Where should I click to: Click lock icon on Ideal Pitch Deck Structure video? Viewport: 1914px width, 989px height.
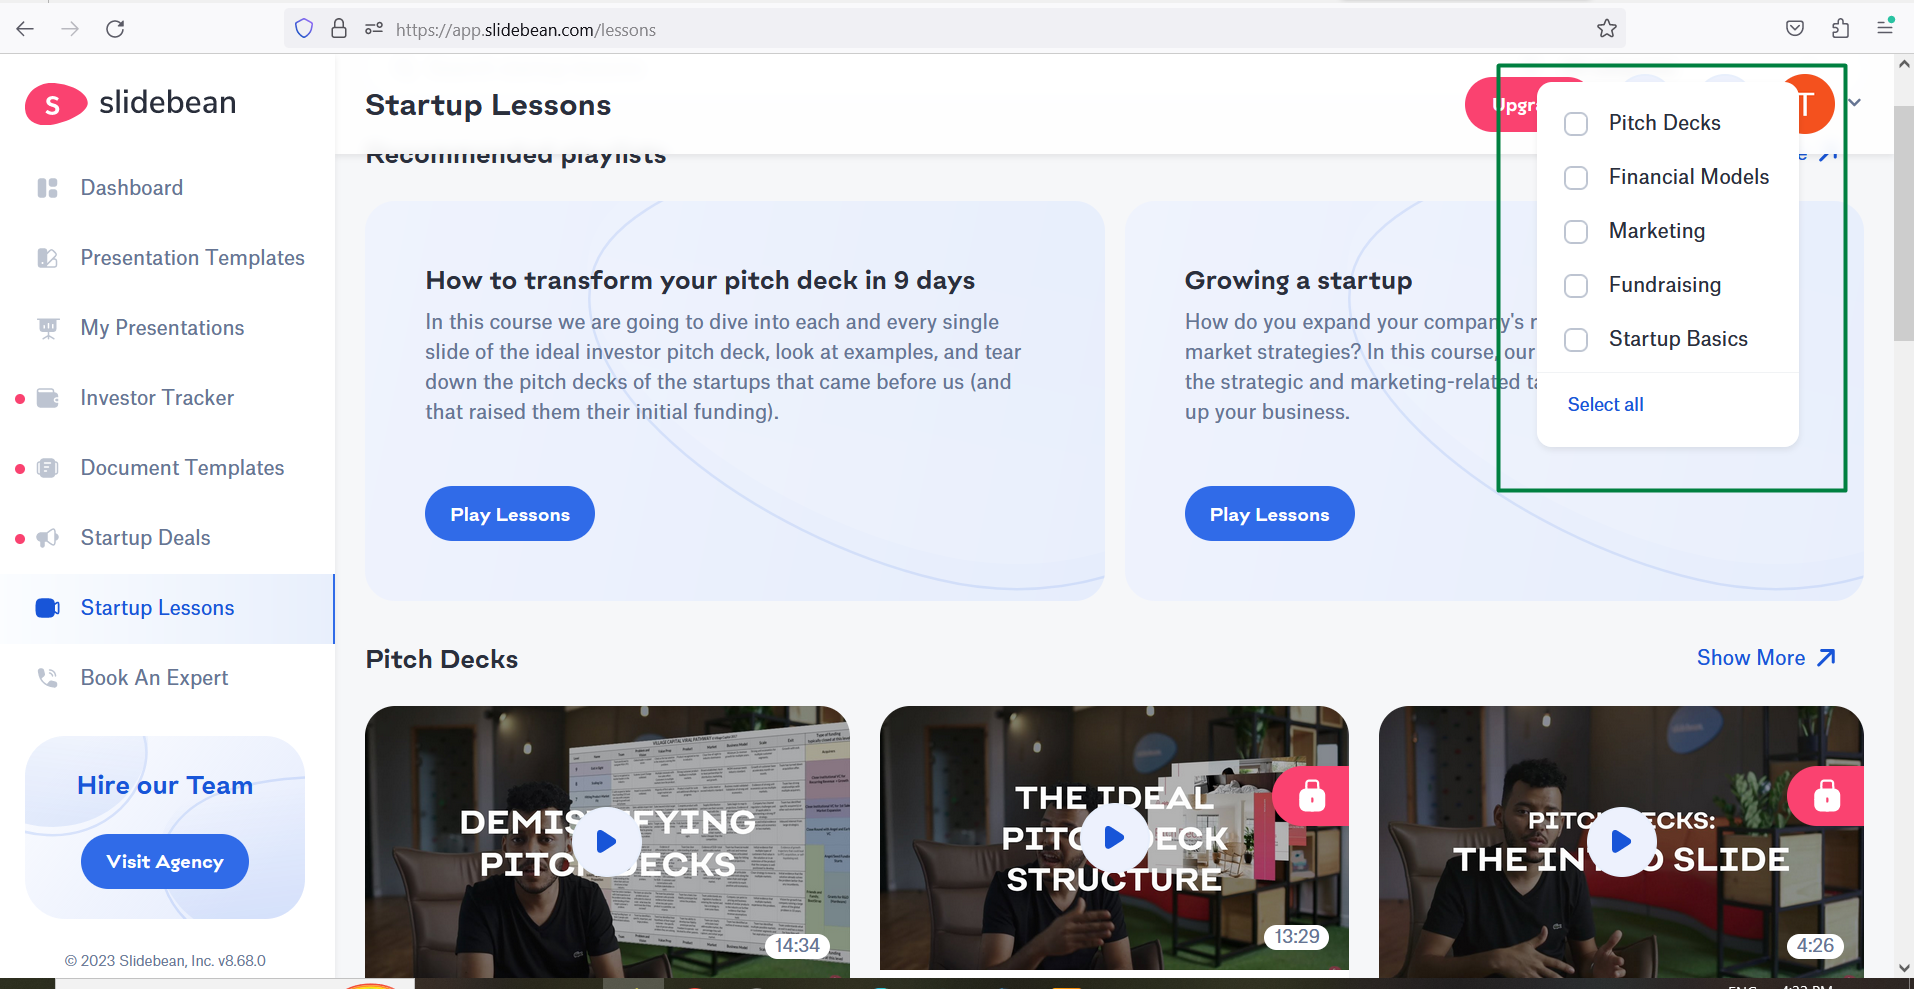click(1312, 796)
